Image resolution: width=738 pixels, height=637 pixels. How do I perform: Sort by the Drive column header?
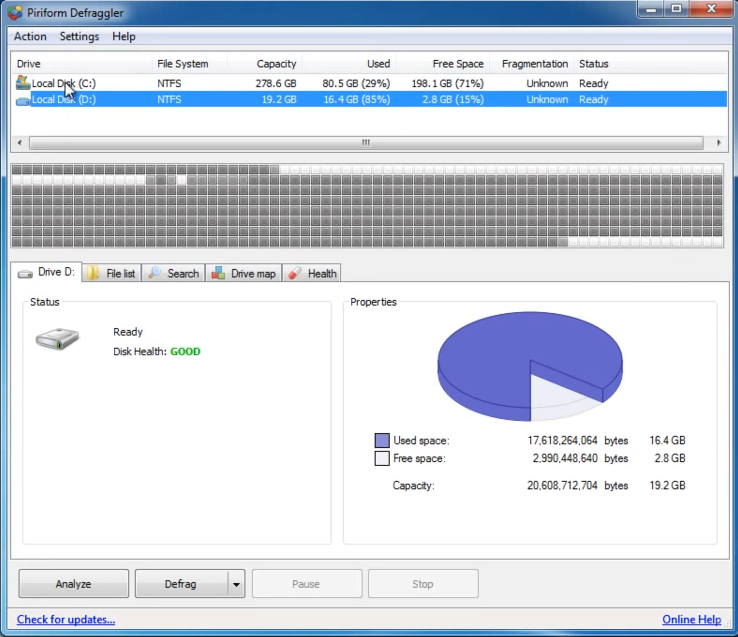click(81, 64)
